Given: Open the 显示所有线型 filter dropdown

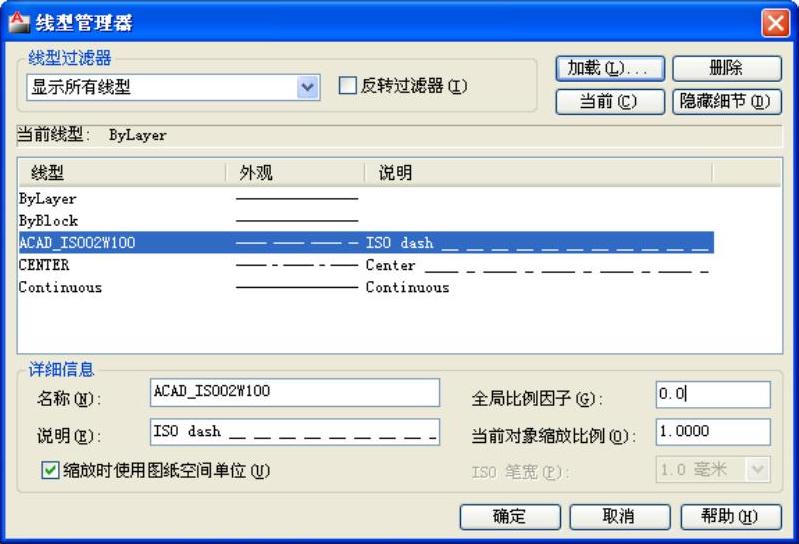Looking at the screenshot, I should coord(307,87).
